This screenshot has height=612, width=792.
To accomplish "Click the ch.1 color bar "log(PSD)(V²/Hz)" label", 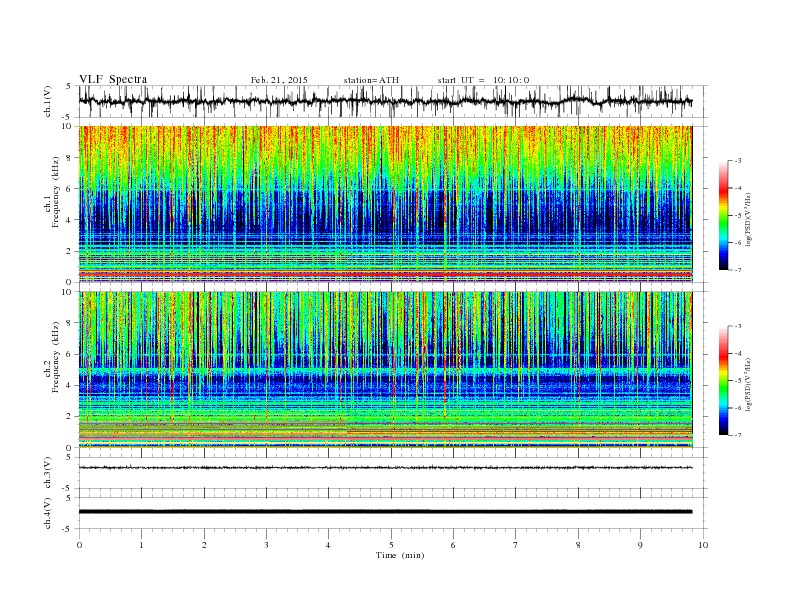I will pos(748,219).
